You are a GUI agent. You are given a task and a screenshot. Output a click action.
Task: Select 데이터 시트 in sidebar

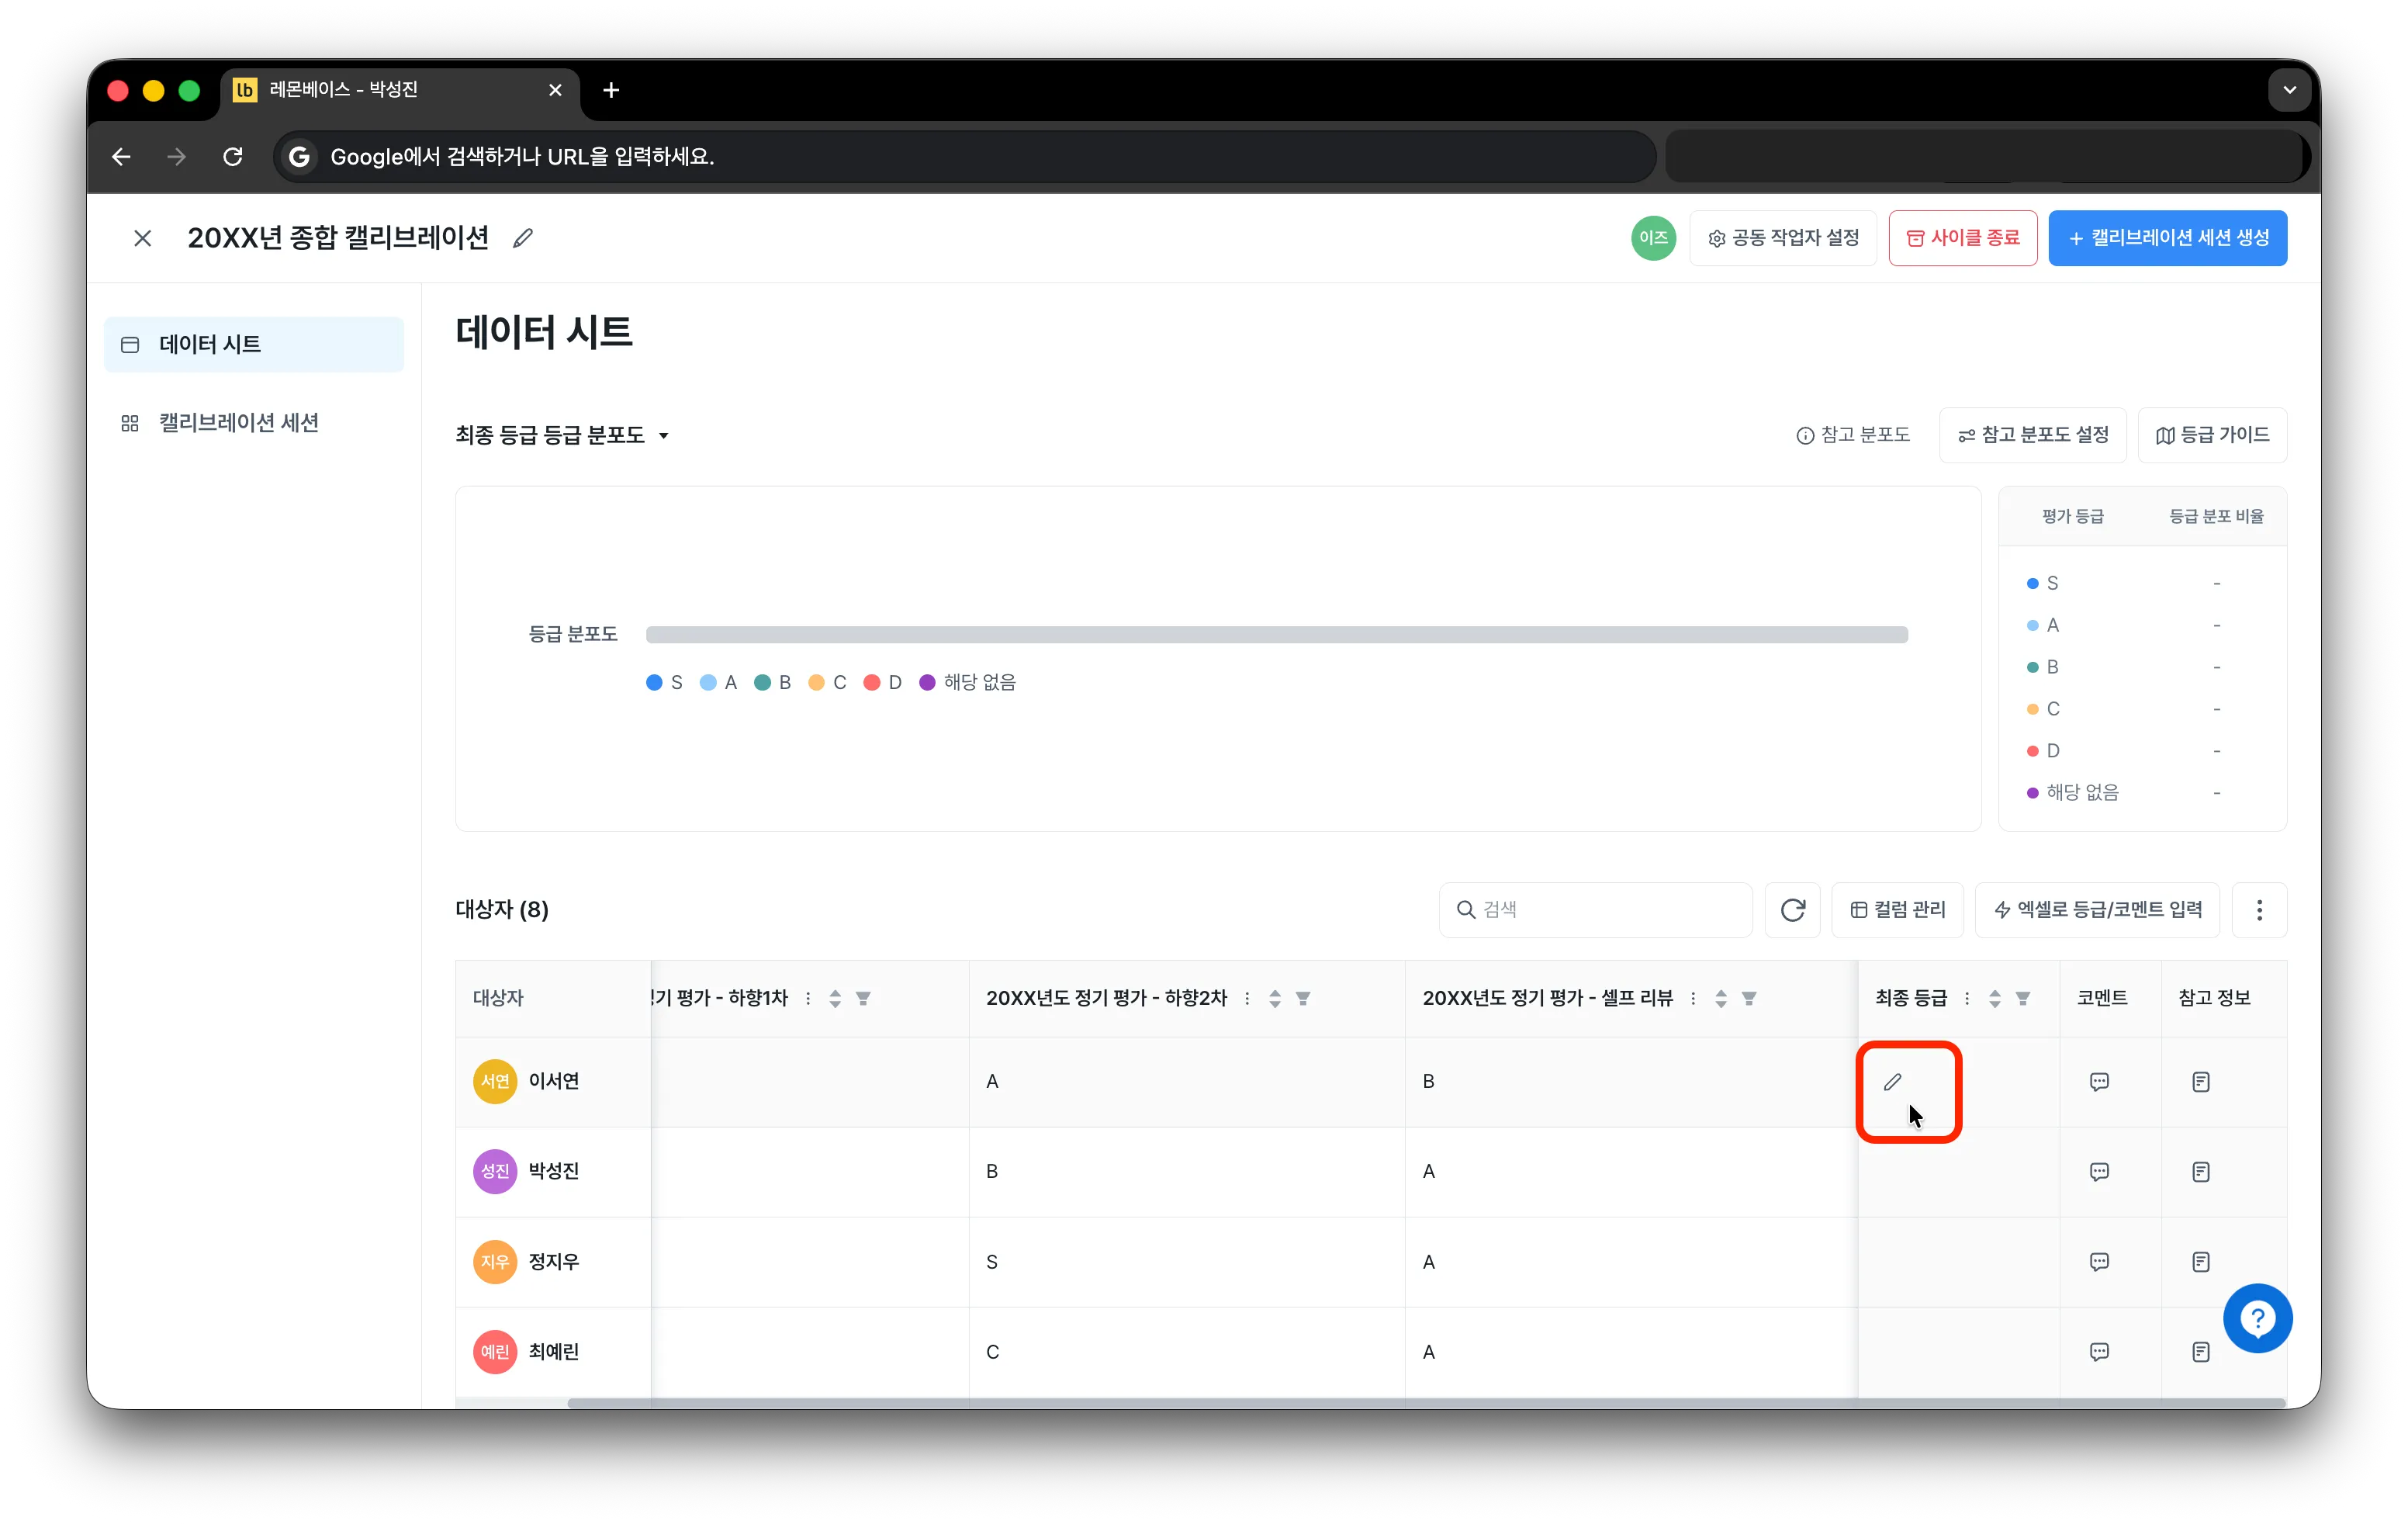coord(254,344)
